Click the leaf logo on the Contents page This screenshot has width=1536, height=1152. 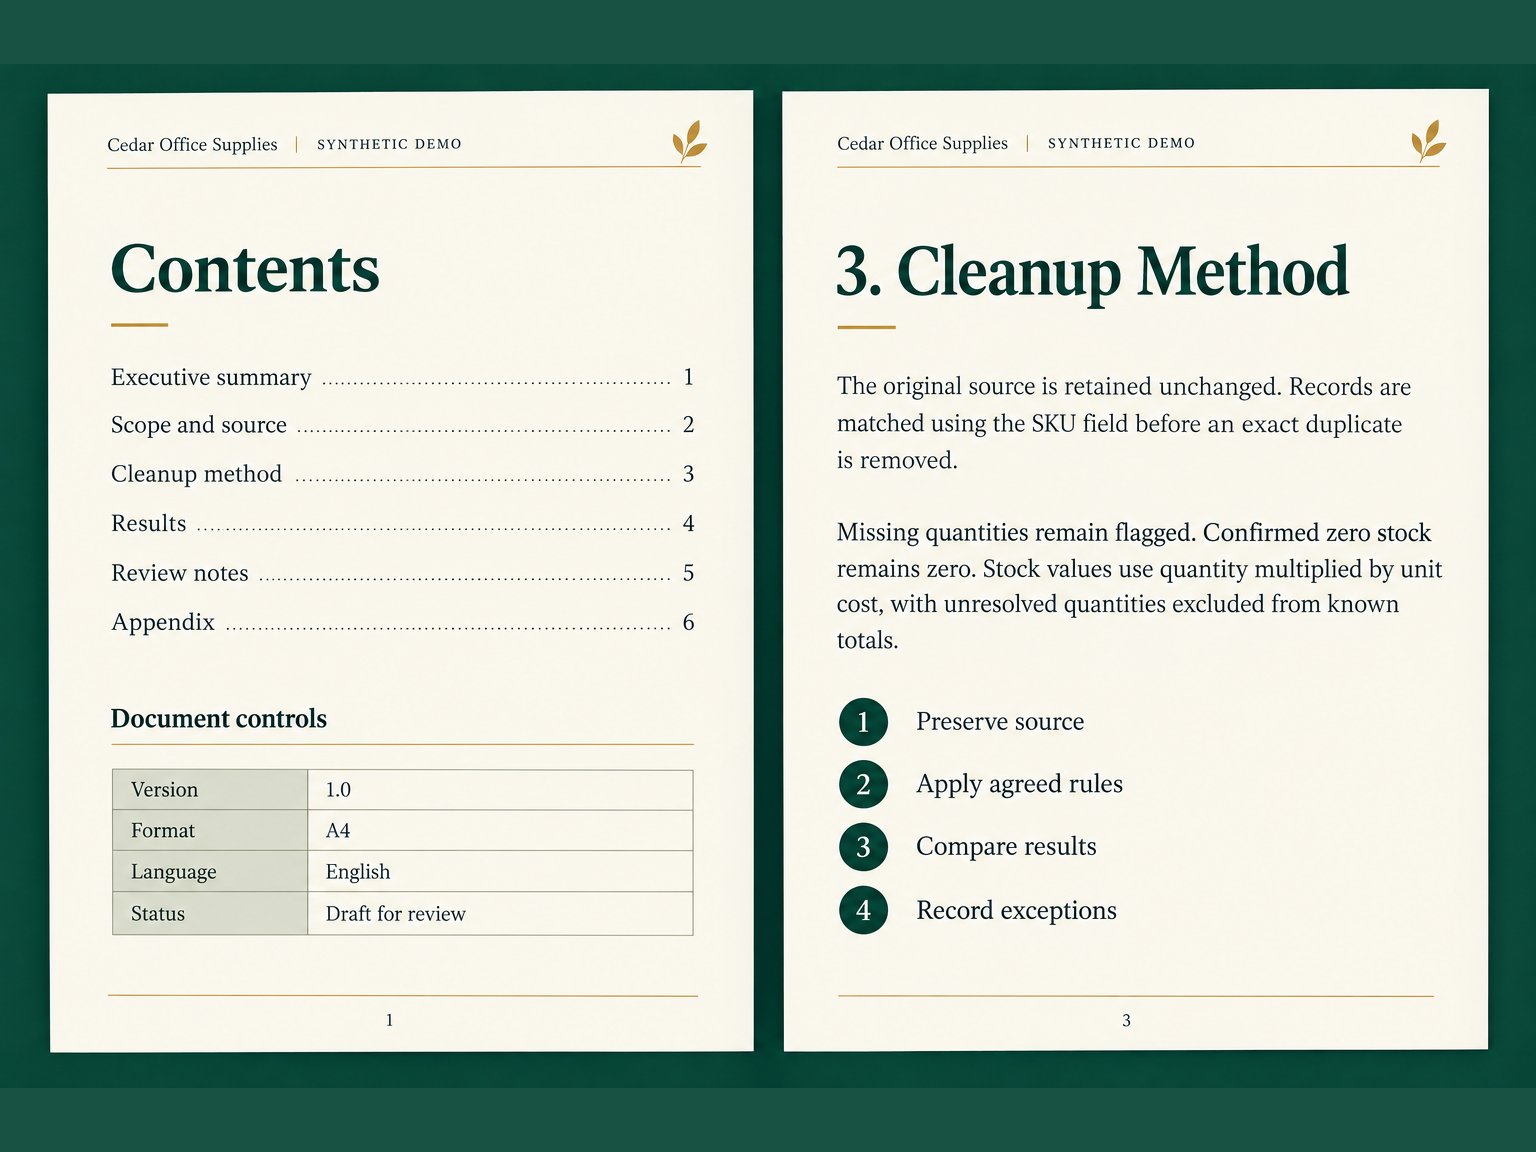(x=689, y=141)
